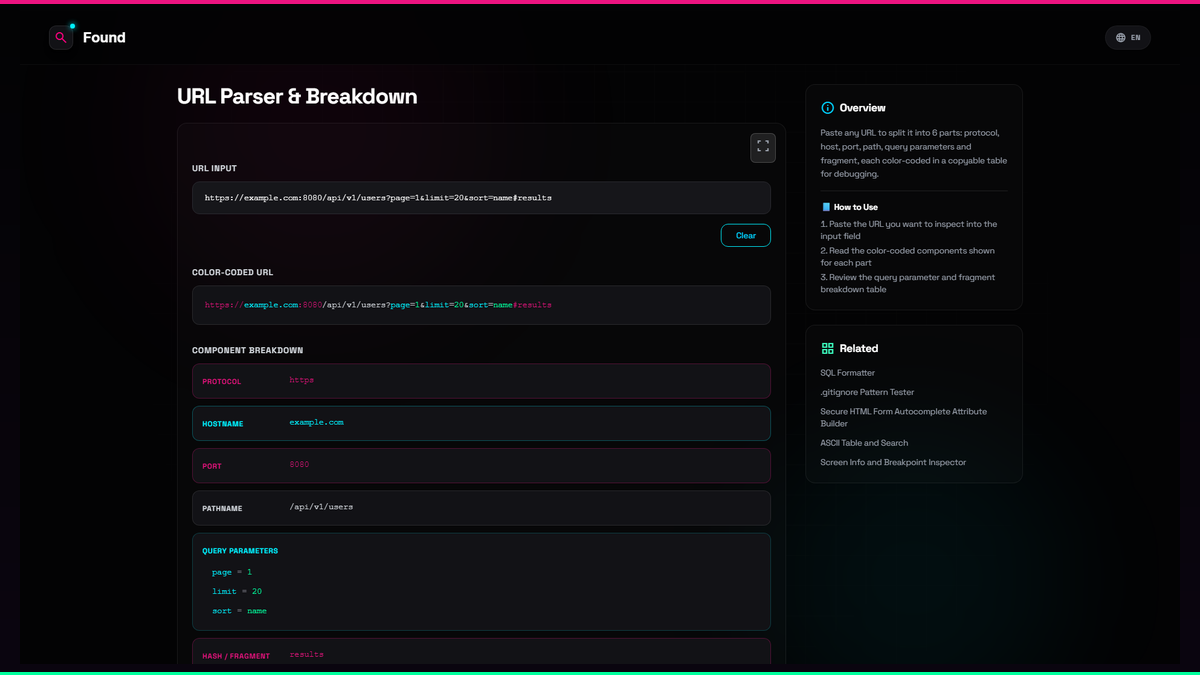Click the Related heading text

tap(859, 349)
